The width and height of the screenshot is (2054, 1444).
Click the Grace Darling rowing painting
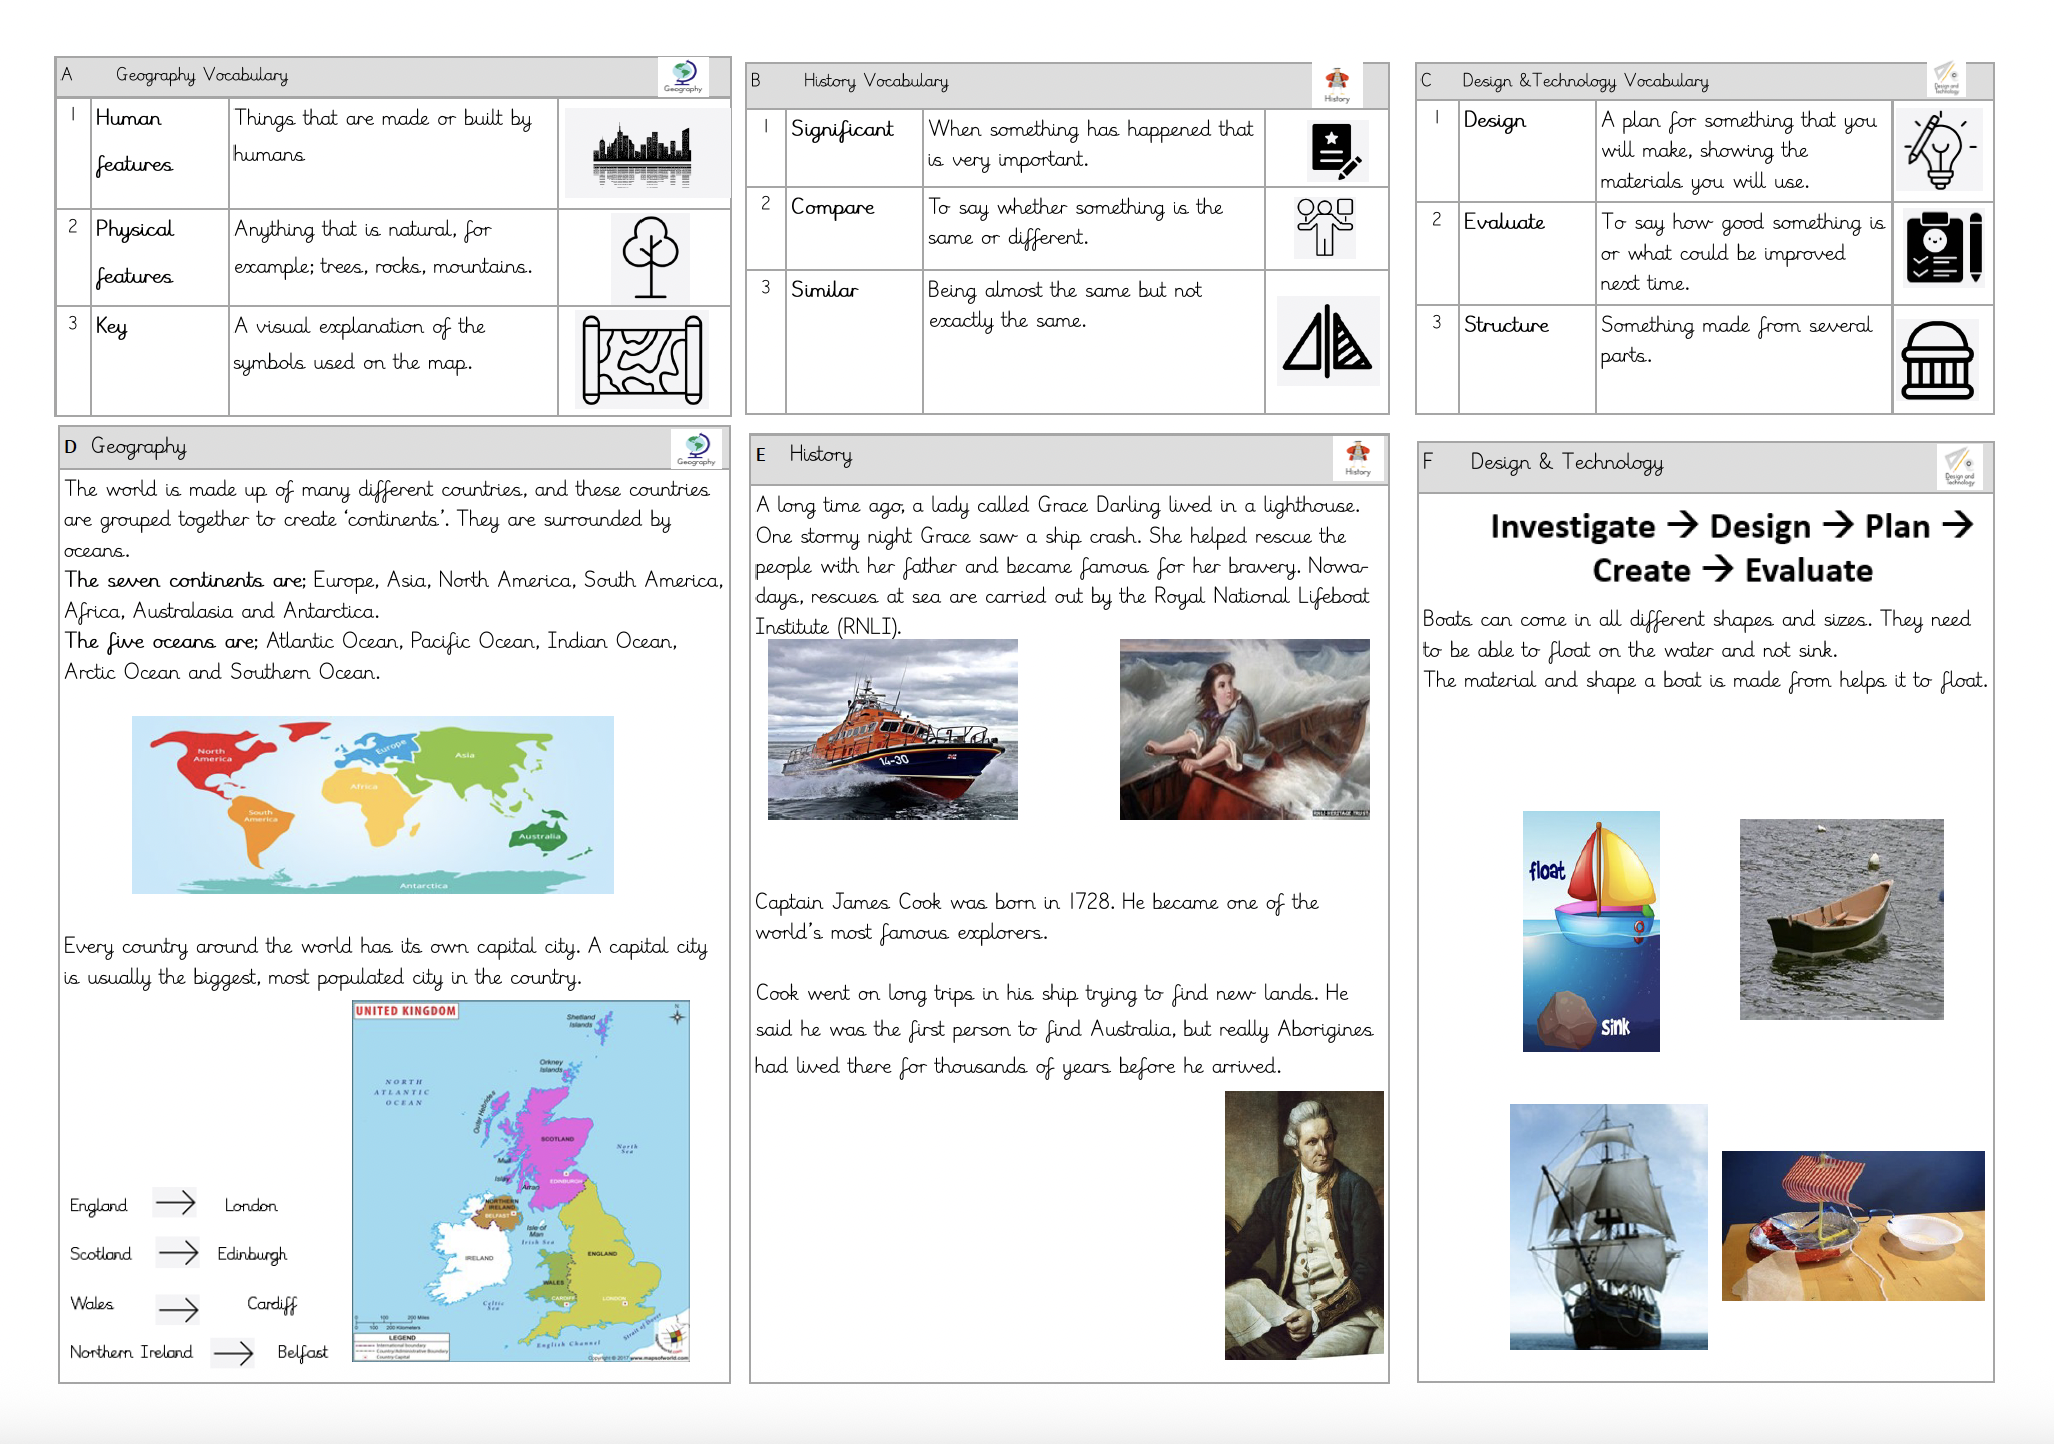pyautogui.click(x=1244, y=730)
